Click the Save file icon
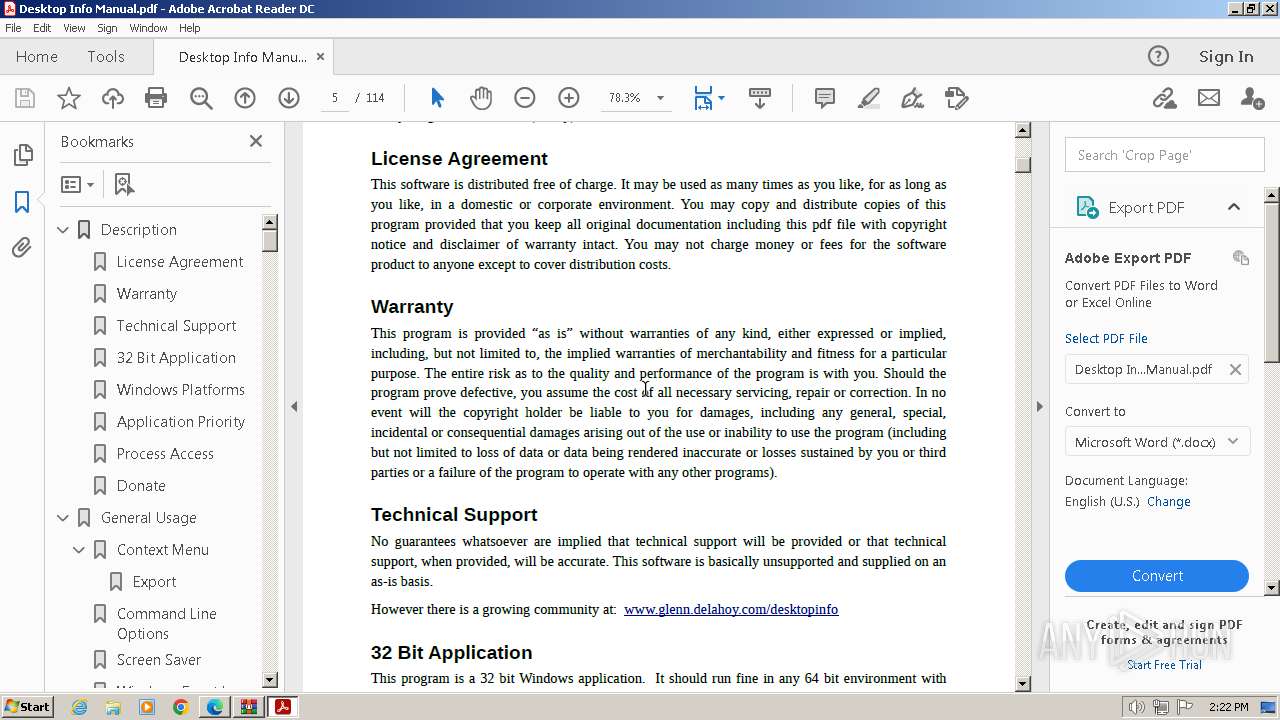 tap(25, 98)
